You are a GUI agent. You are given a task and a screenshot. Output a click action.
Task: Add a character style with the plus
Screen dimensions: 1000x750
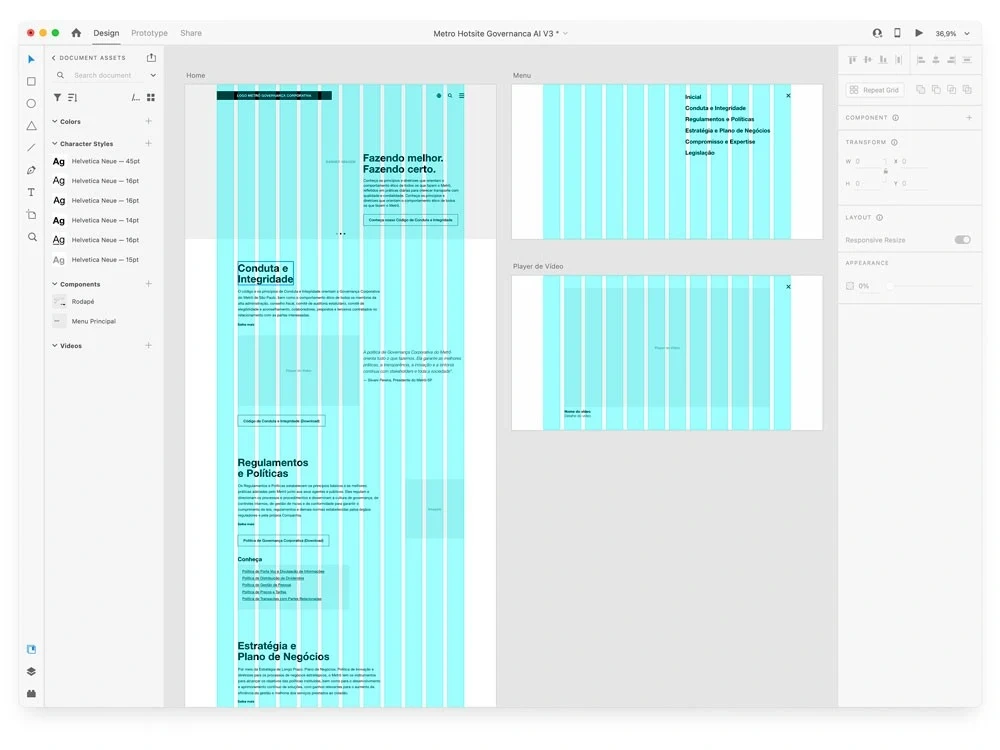click(149, 143)
